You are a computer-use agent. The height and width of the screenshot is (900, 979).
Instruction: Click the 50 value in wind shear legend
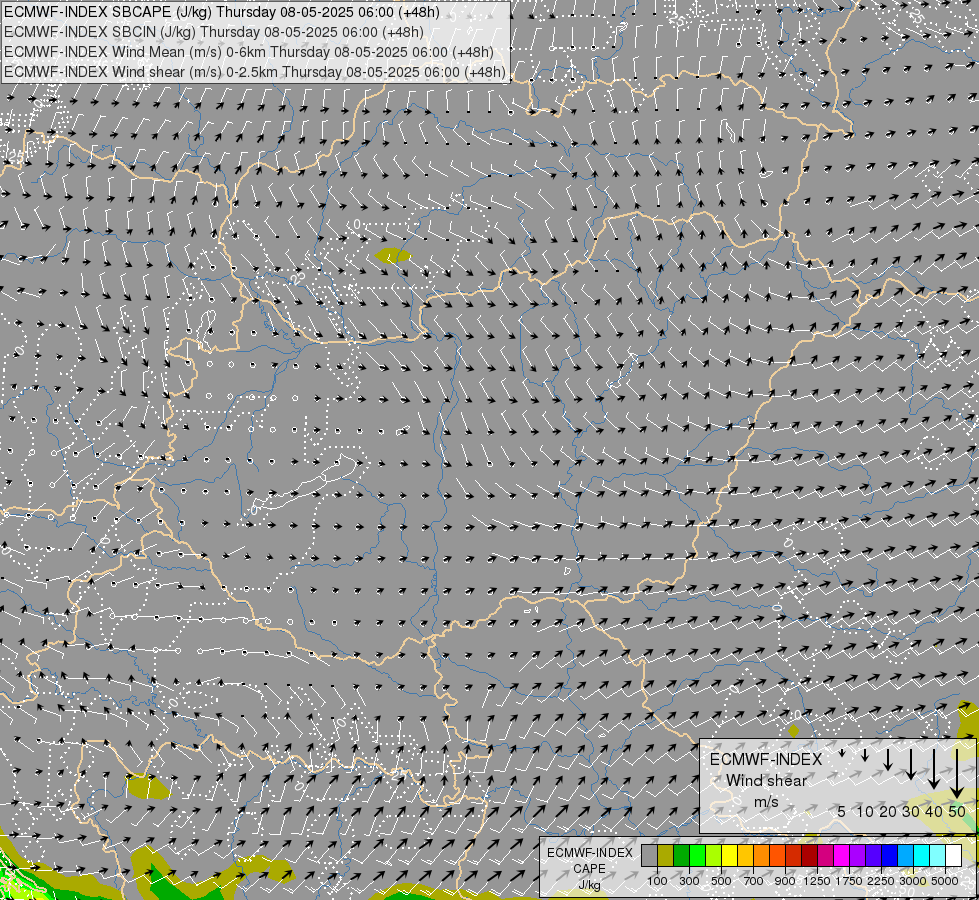(x=957, y=811)
